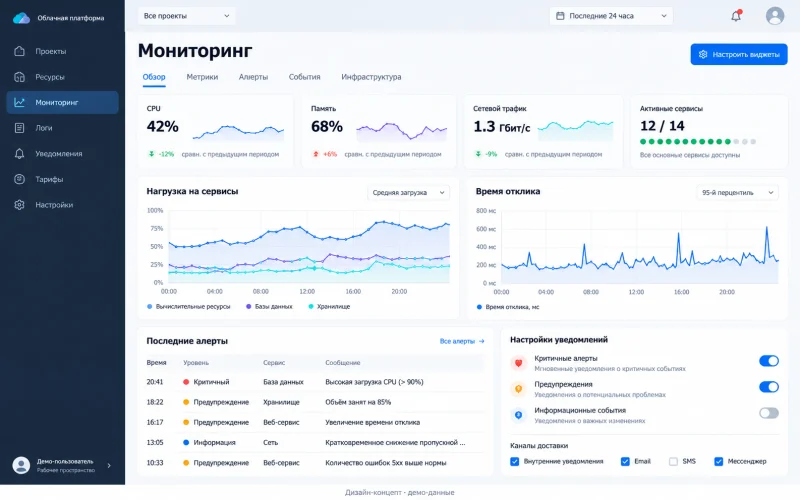Open the Ресурсы sidebar icon

pyautogui.click(x=19, y=77)
